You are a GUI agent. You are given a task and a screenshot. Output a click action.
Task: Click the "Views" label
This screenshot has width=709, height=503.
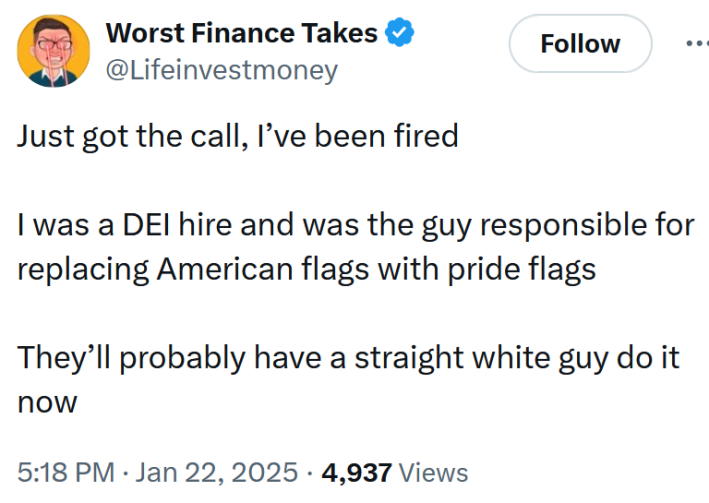click(x=435, y=471)
